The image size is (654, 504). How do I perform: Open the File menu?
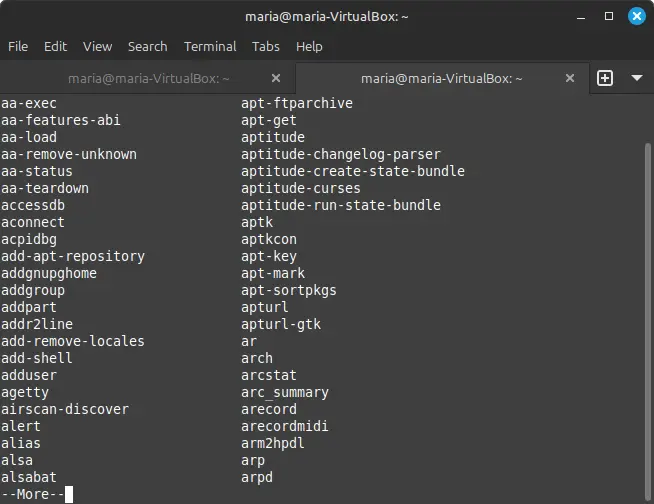pyautogui.click(x=18, y=46)
